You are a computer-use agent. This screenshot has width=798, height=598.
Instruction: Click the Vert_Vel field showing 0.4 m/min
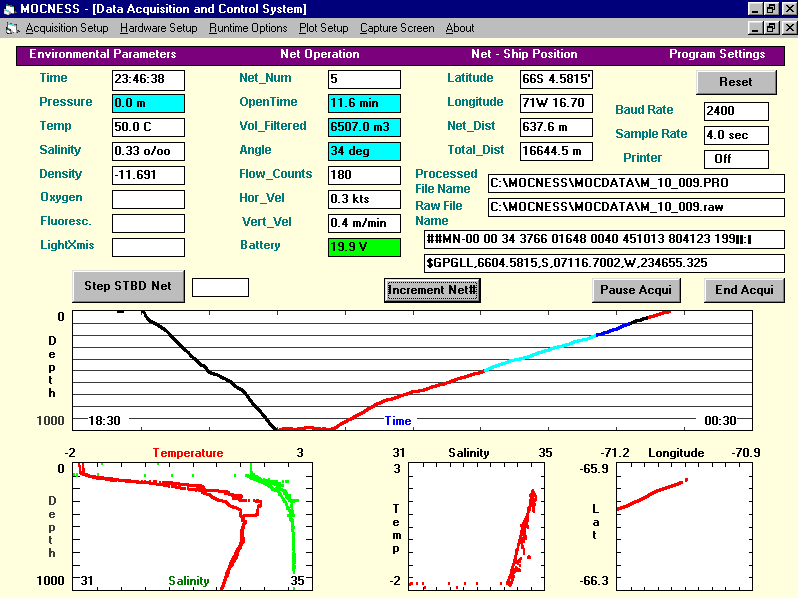click(364, 223)
